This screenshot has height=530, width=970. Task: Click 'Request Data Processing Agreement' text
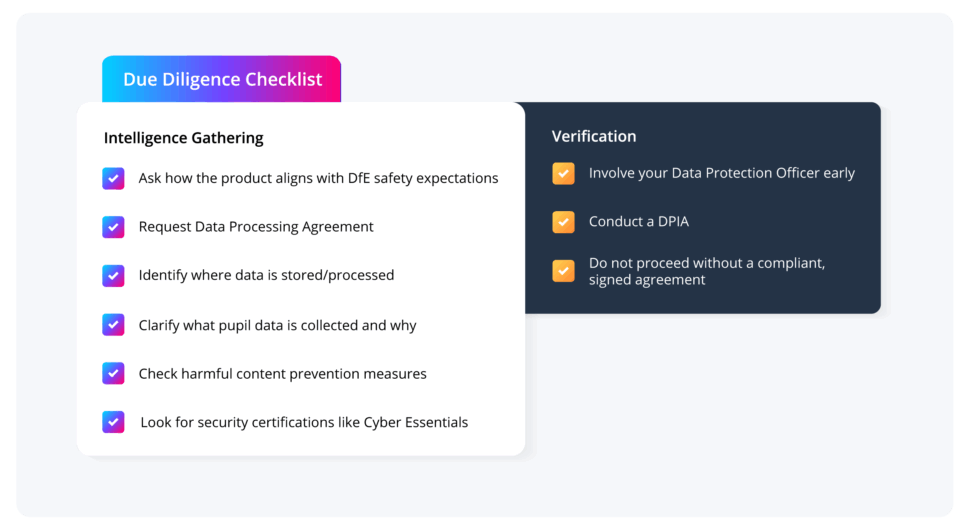pos(256,227)
